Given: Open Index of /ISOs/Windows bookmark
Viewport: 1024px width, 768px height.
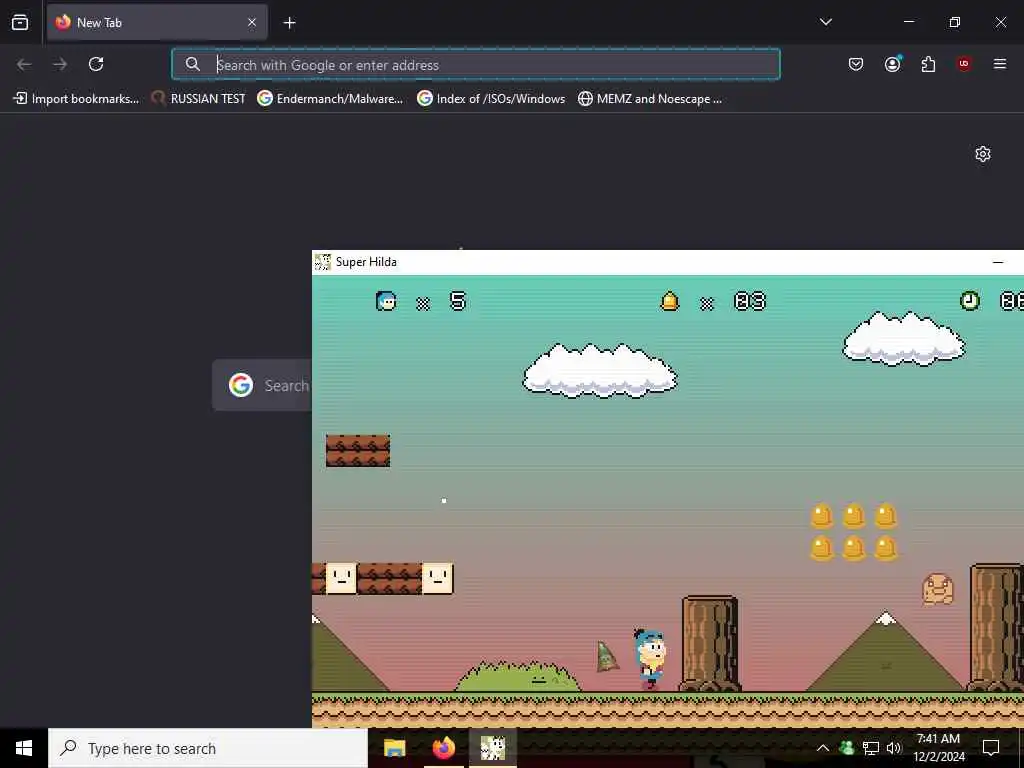Looking at the screenshot, I should pos(491,99).
